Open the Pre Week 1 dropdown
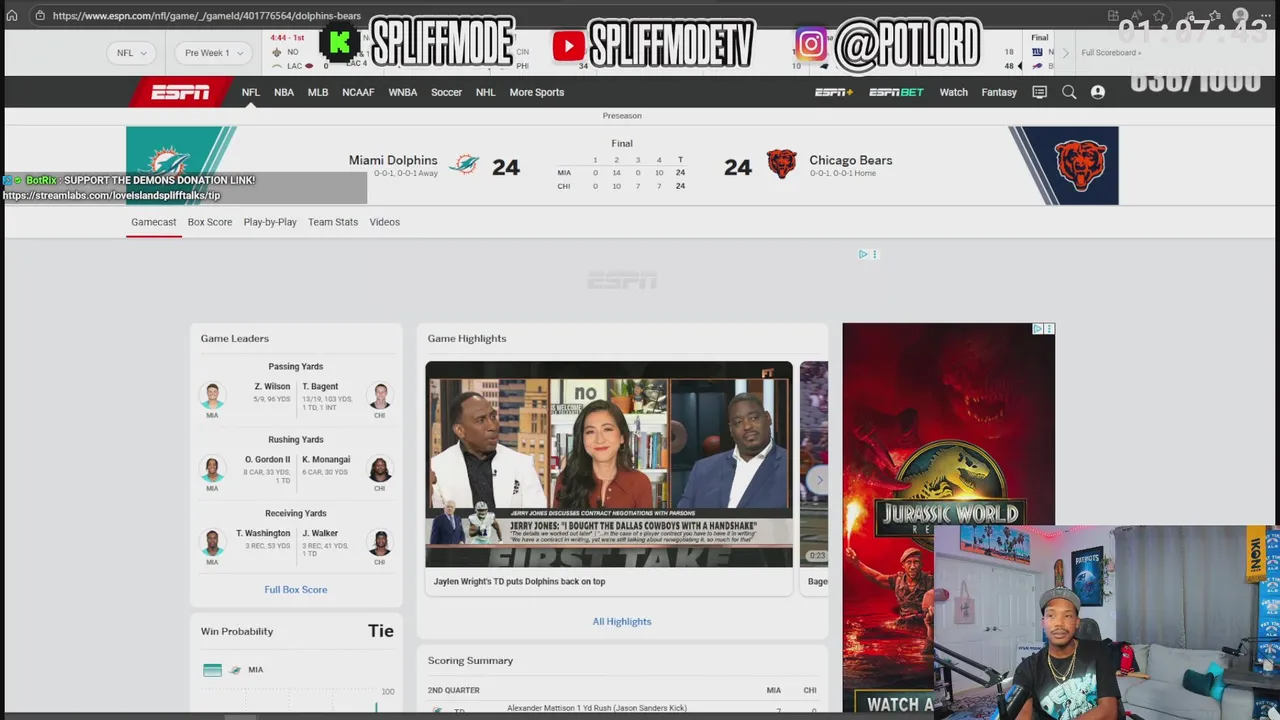Image resolution: width=1280 pixels, height=720 pixels. click(x=213, y=53)
